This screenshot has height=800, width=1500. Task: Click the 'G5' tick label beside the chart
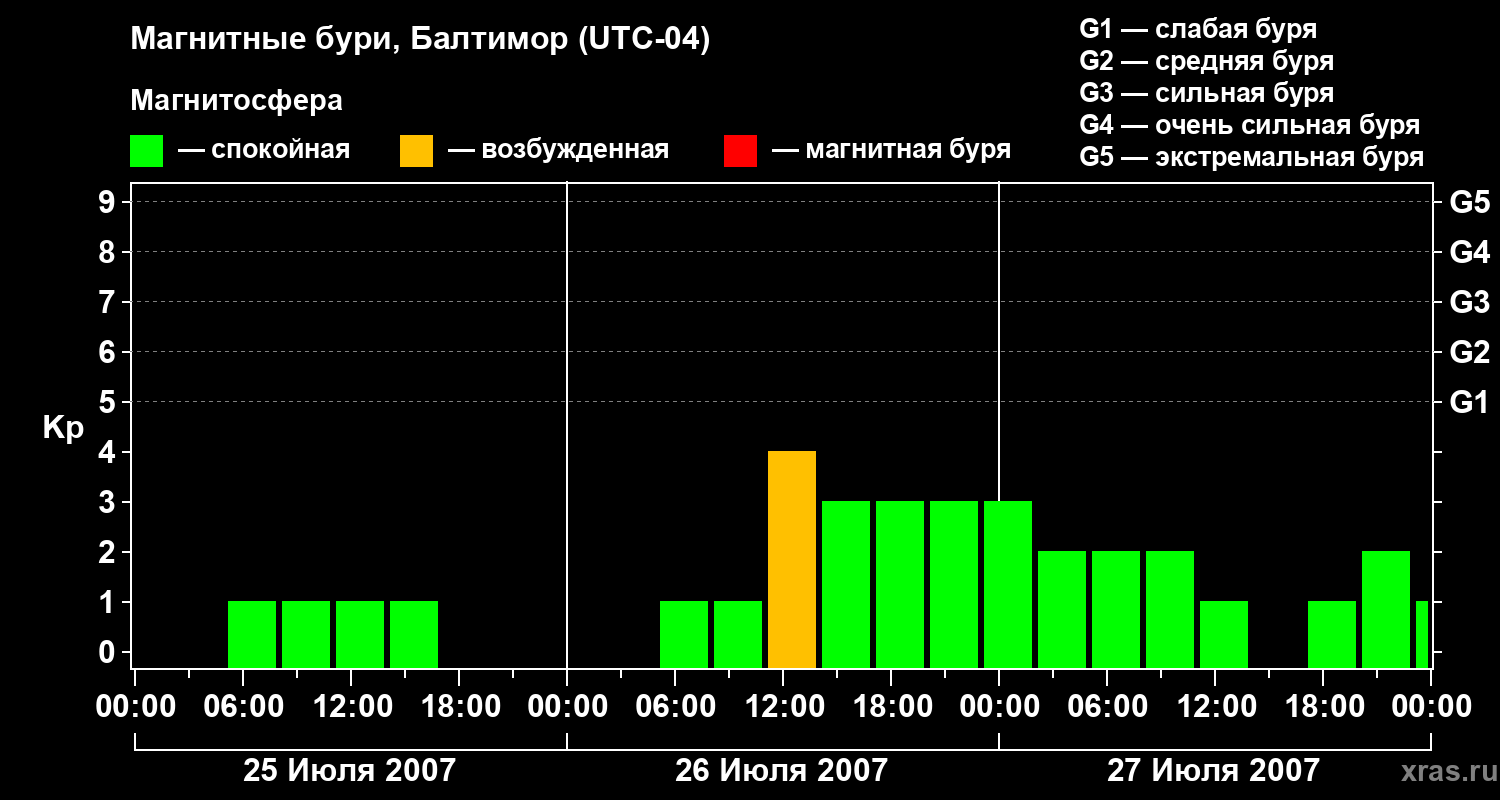[x=1470, y=202]
